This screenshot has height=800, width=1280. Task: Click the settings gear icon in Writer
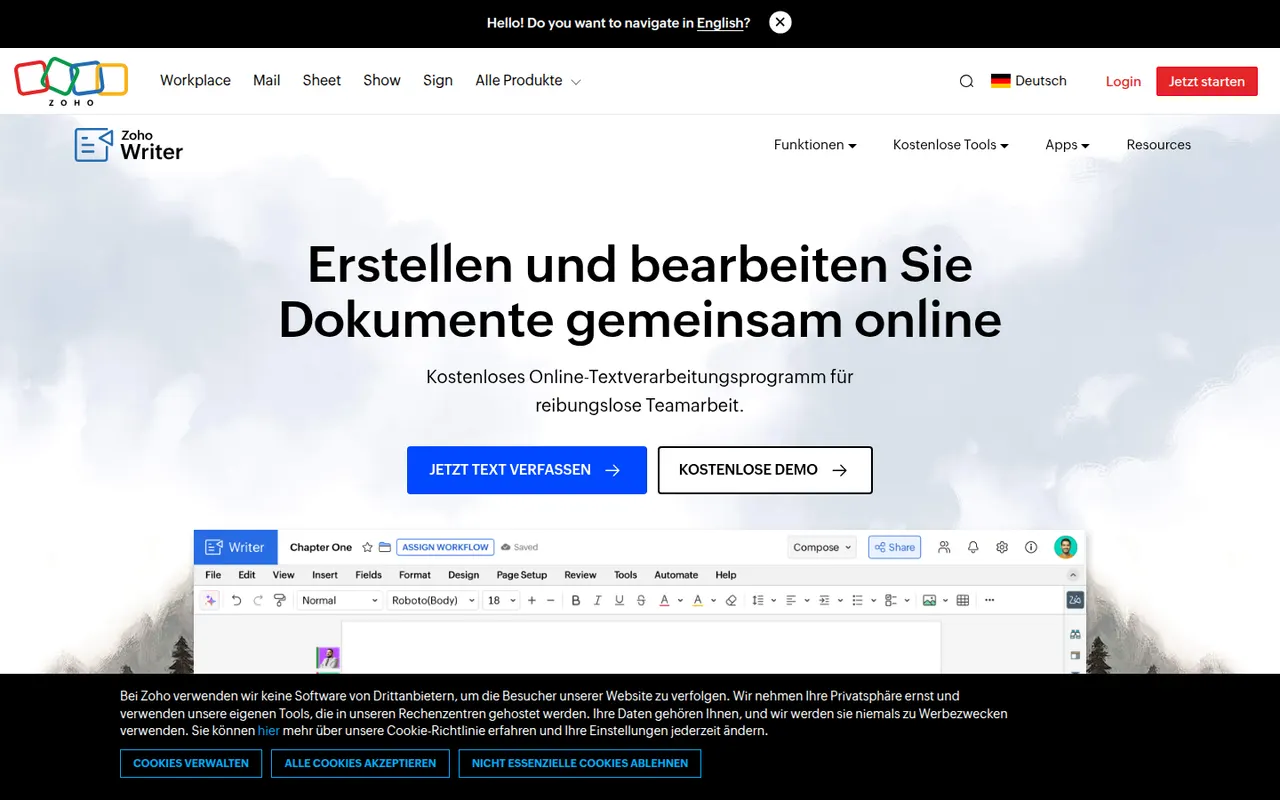1002,547
